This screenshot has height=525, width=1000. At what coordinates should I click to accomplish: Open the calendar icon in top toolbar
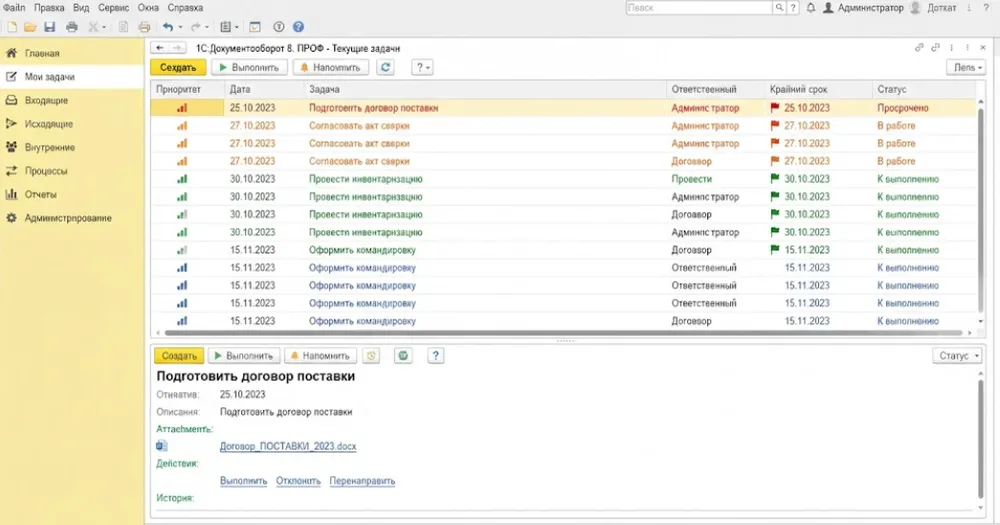(x=254, y=27)
